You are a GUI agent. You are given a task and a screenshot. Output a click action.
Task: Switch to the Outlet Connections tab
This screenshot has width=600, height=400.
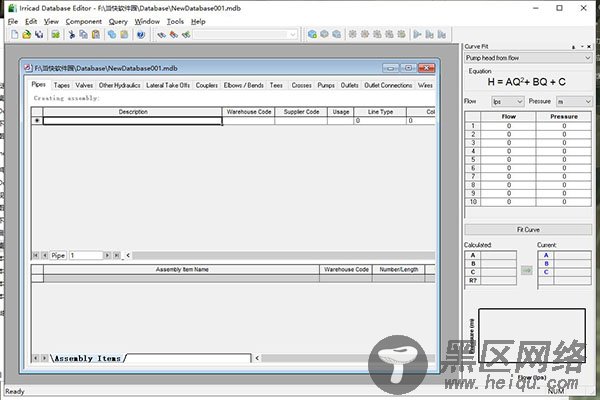point(388,85)
